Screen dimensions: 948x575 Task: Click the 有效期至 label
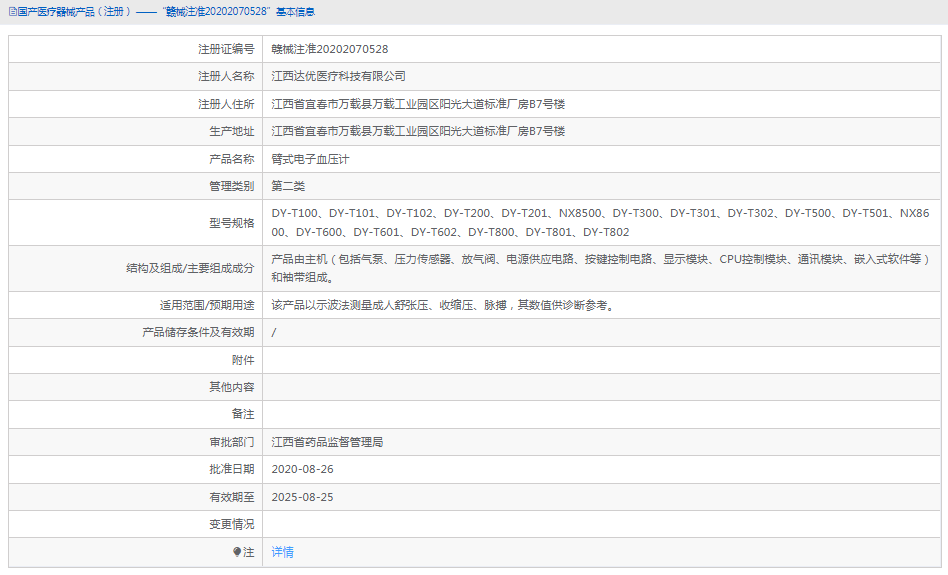232,497
